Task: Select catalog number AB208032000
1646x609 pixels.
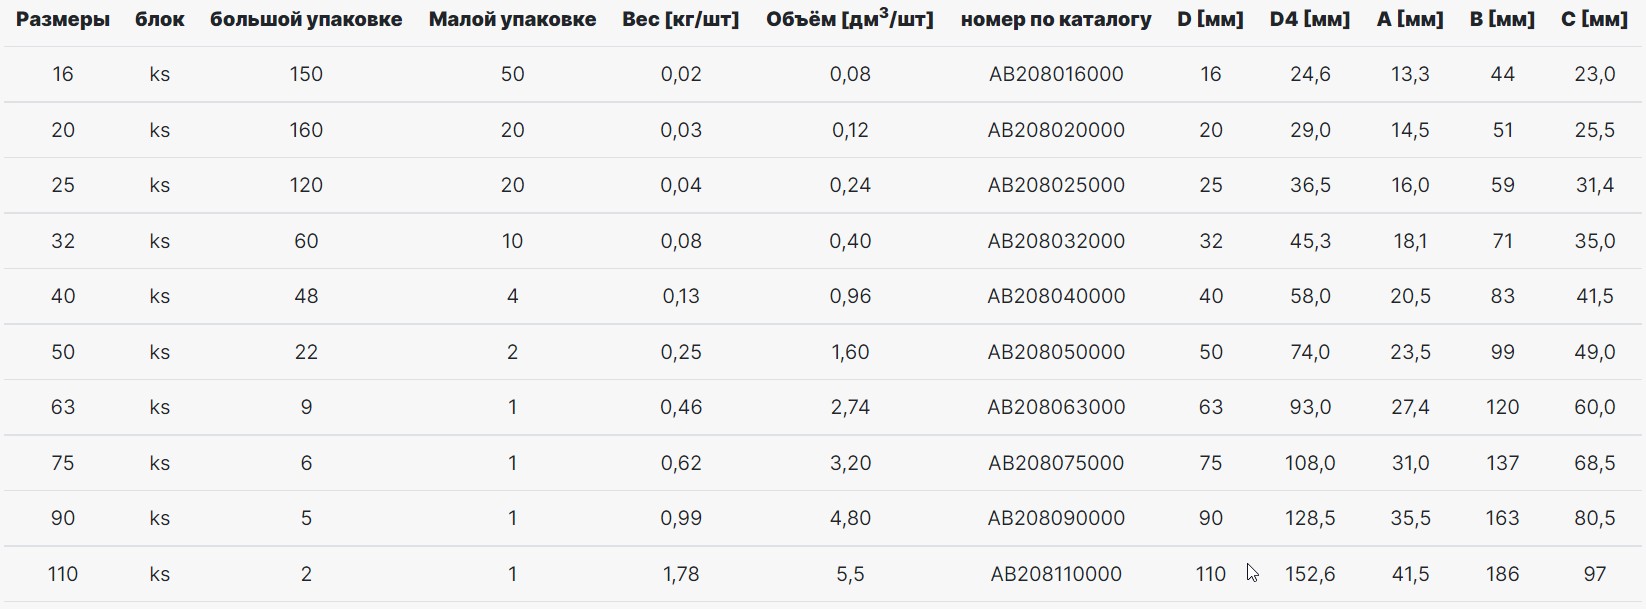Action: [1056, 241]
